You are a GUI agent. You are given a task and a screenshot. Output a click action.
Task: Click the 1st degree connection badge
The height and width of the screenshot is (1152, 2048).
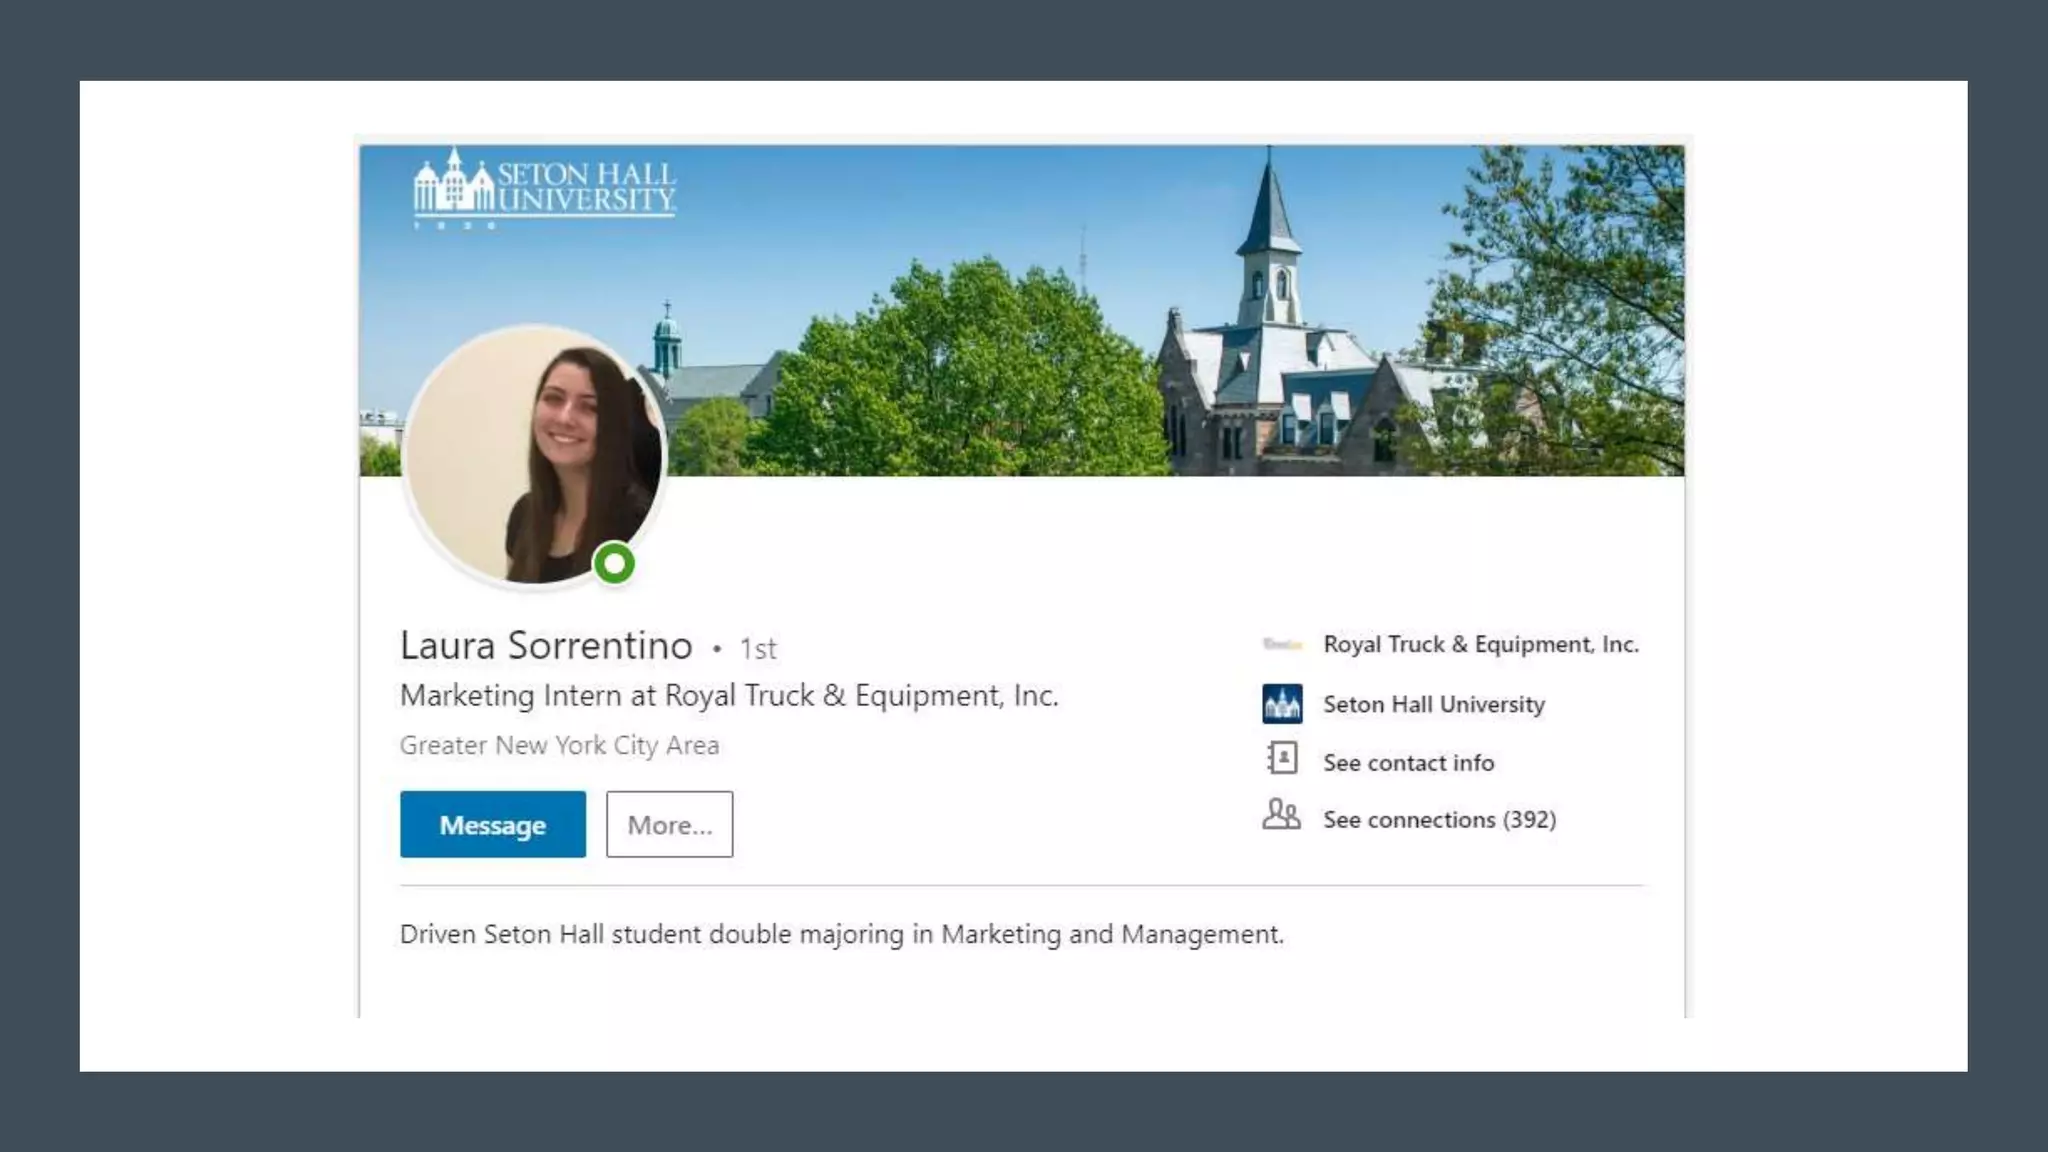pos(758,649)
